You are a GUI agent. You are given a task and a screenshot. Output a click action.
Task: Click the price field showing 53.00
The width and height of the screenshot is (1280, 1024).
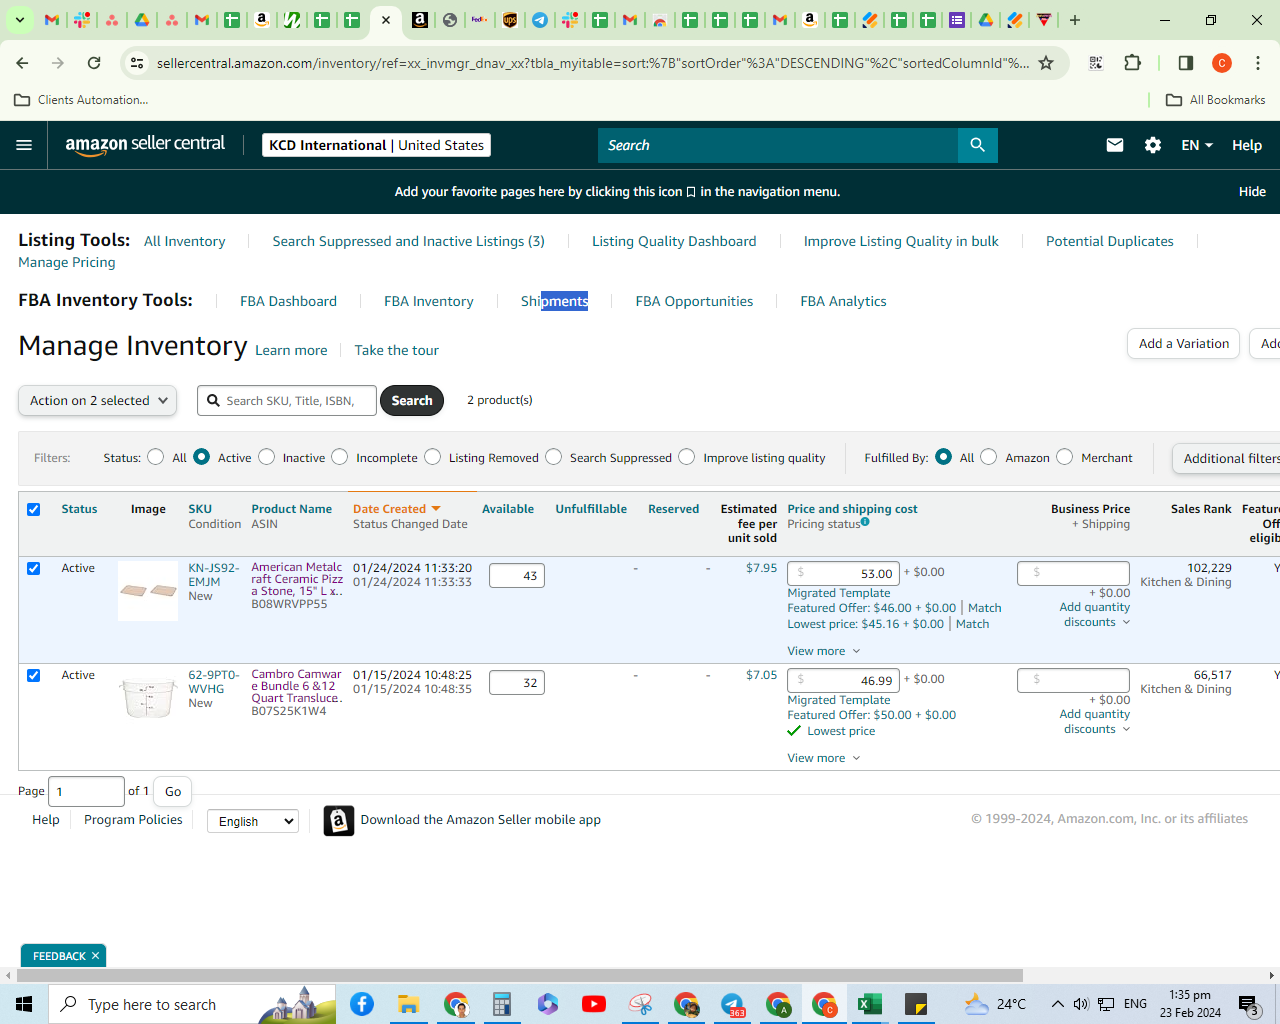pos(843,573)
